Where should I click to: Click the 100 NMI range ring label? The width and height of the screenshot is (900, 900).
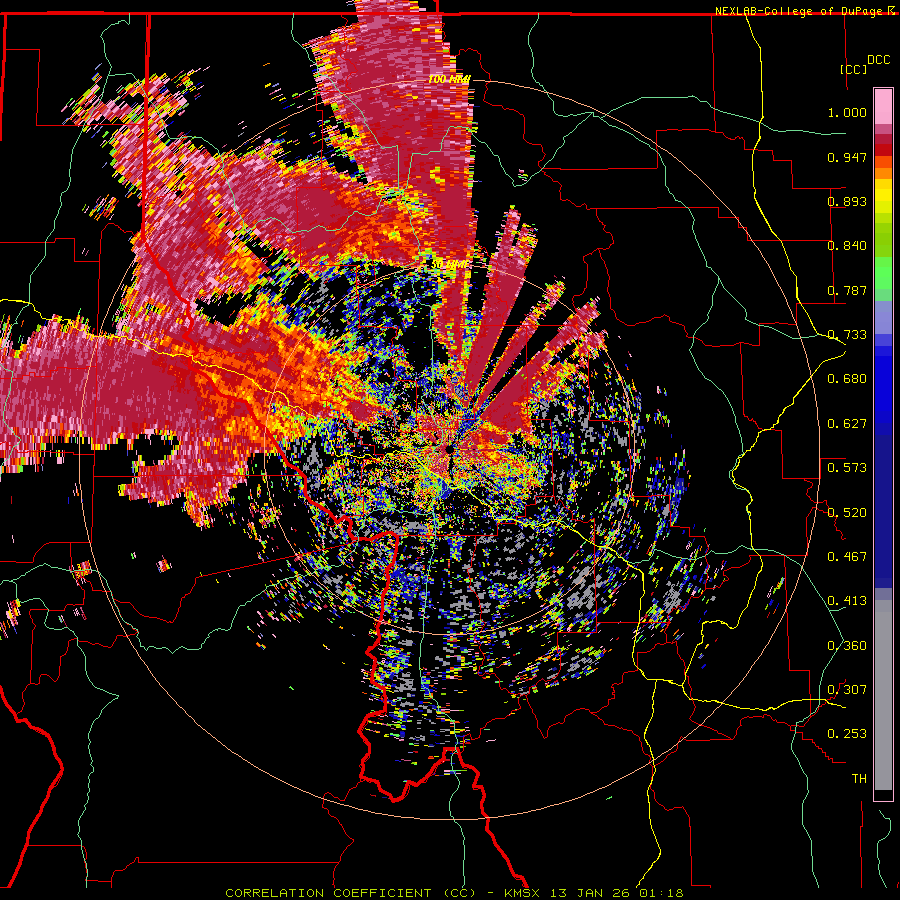tap(449, 79)
